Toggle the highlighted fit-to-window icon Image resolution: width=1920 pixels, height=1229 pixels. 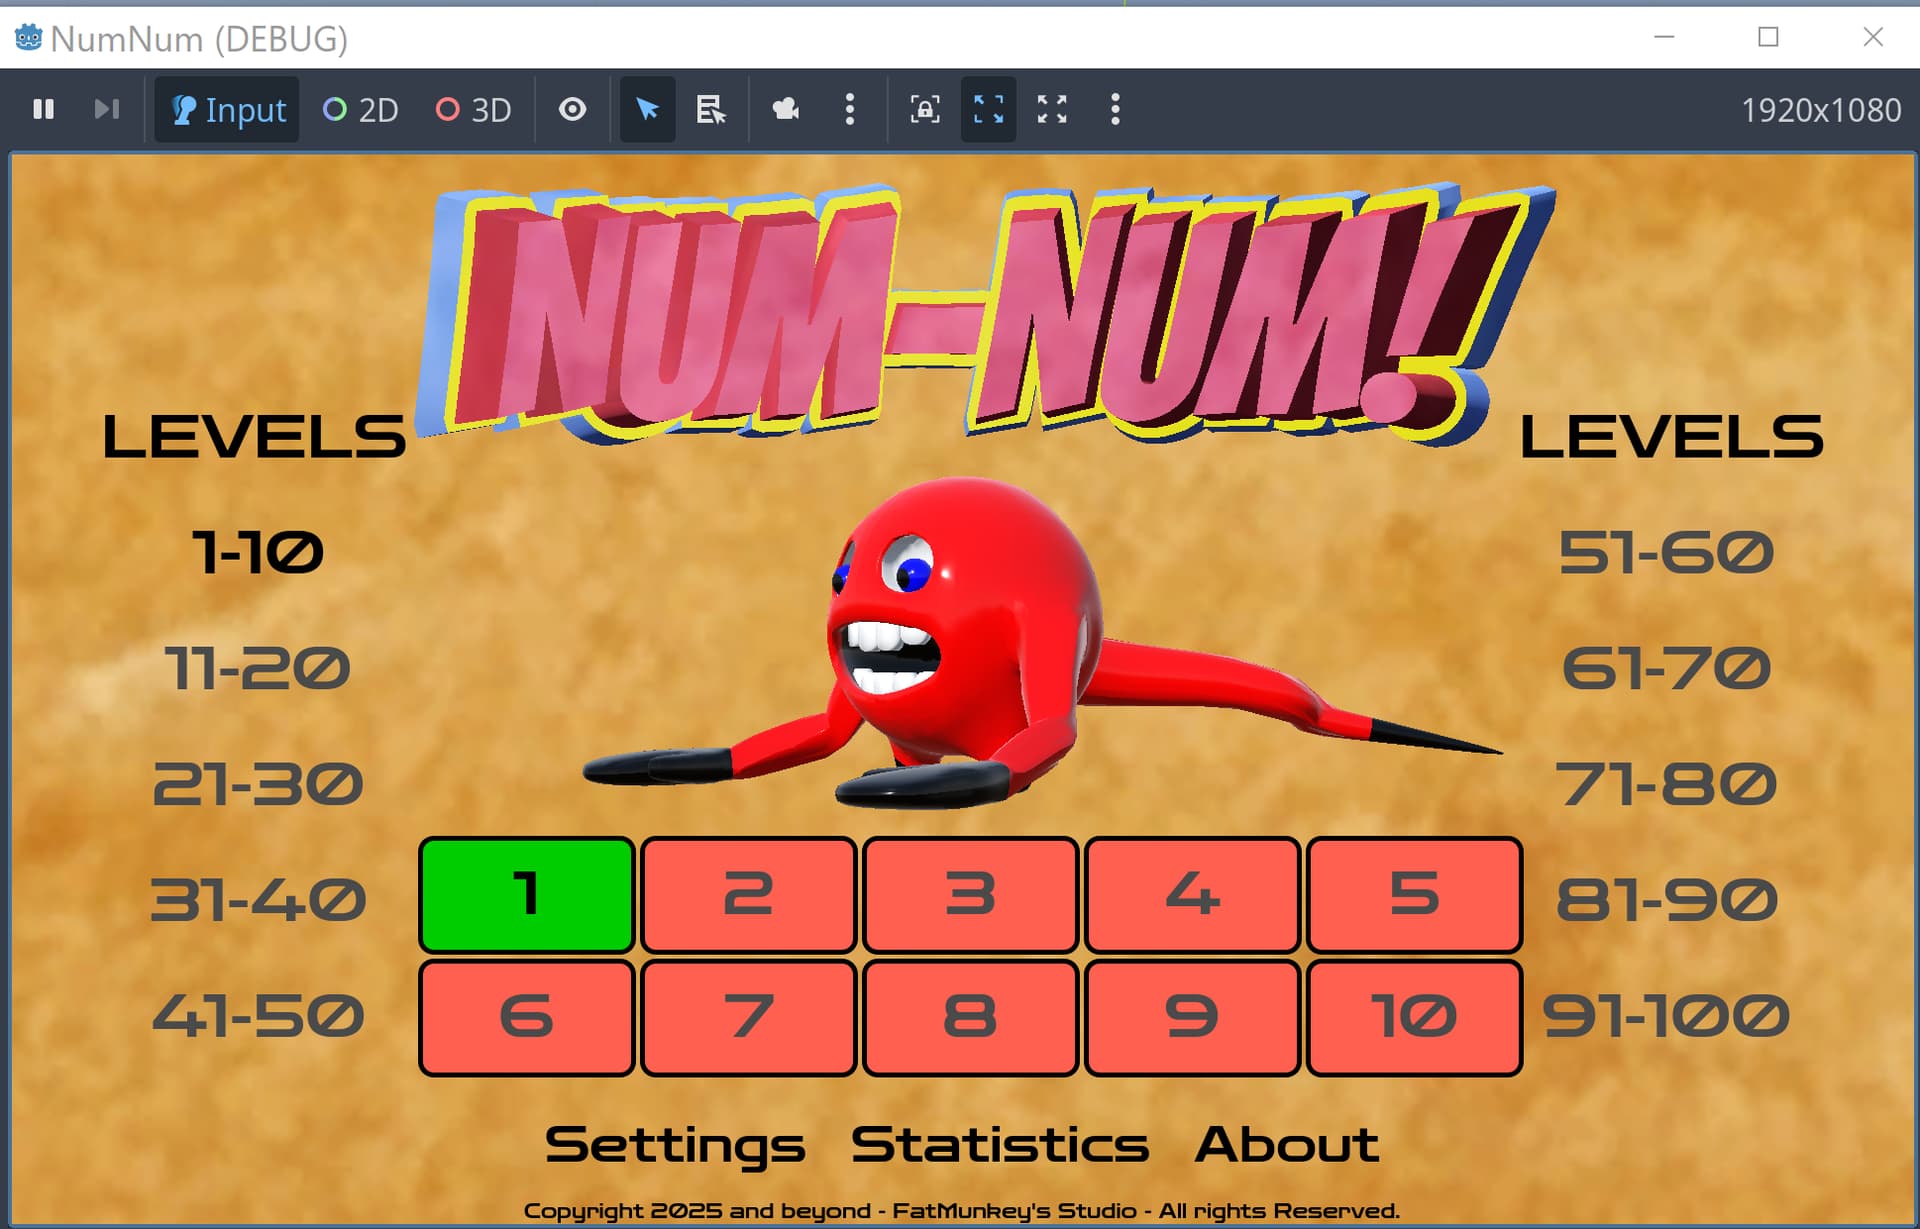click(989, 109)
